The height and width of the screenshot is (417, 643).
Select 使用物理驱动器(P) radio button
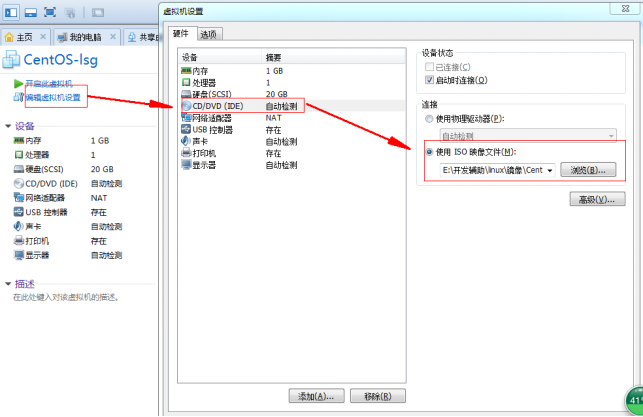(x=429, y=119)
